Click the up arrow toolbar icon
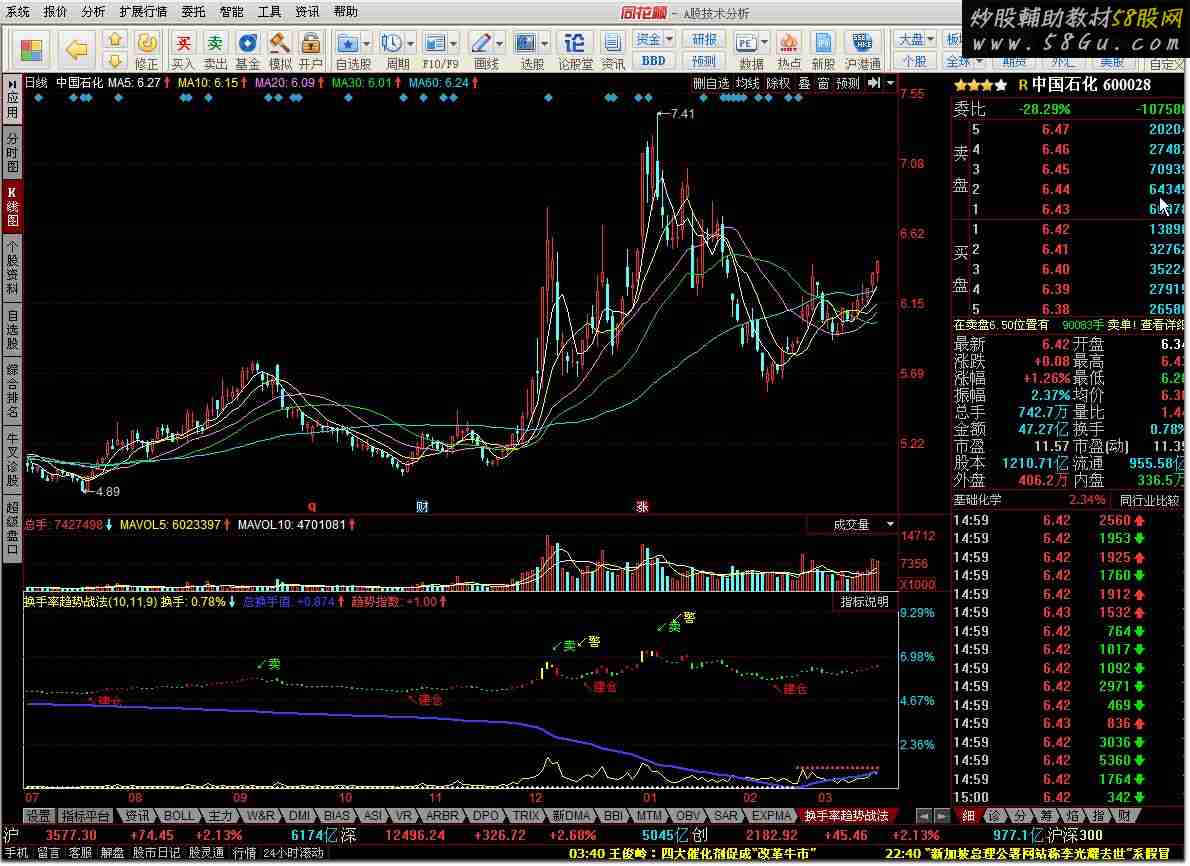 click(114, 39)
